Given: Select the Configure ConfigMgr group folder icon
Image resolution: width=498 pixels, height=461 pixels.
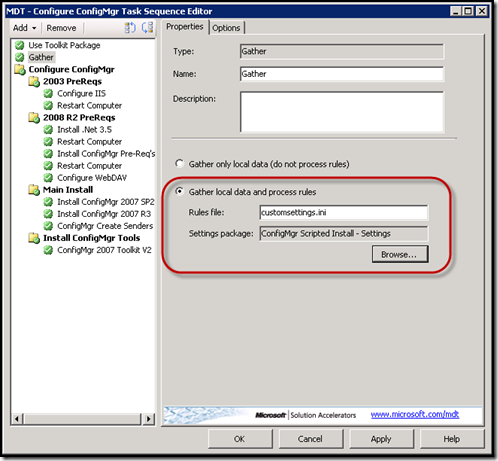Looking at the screenshot, I should coord(20,69).
